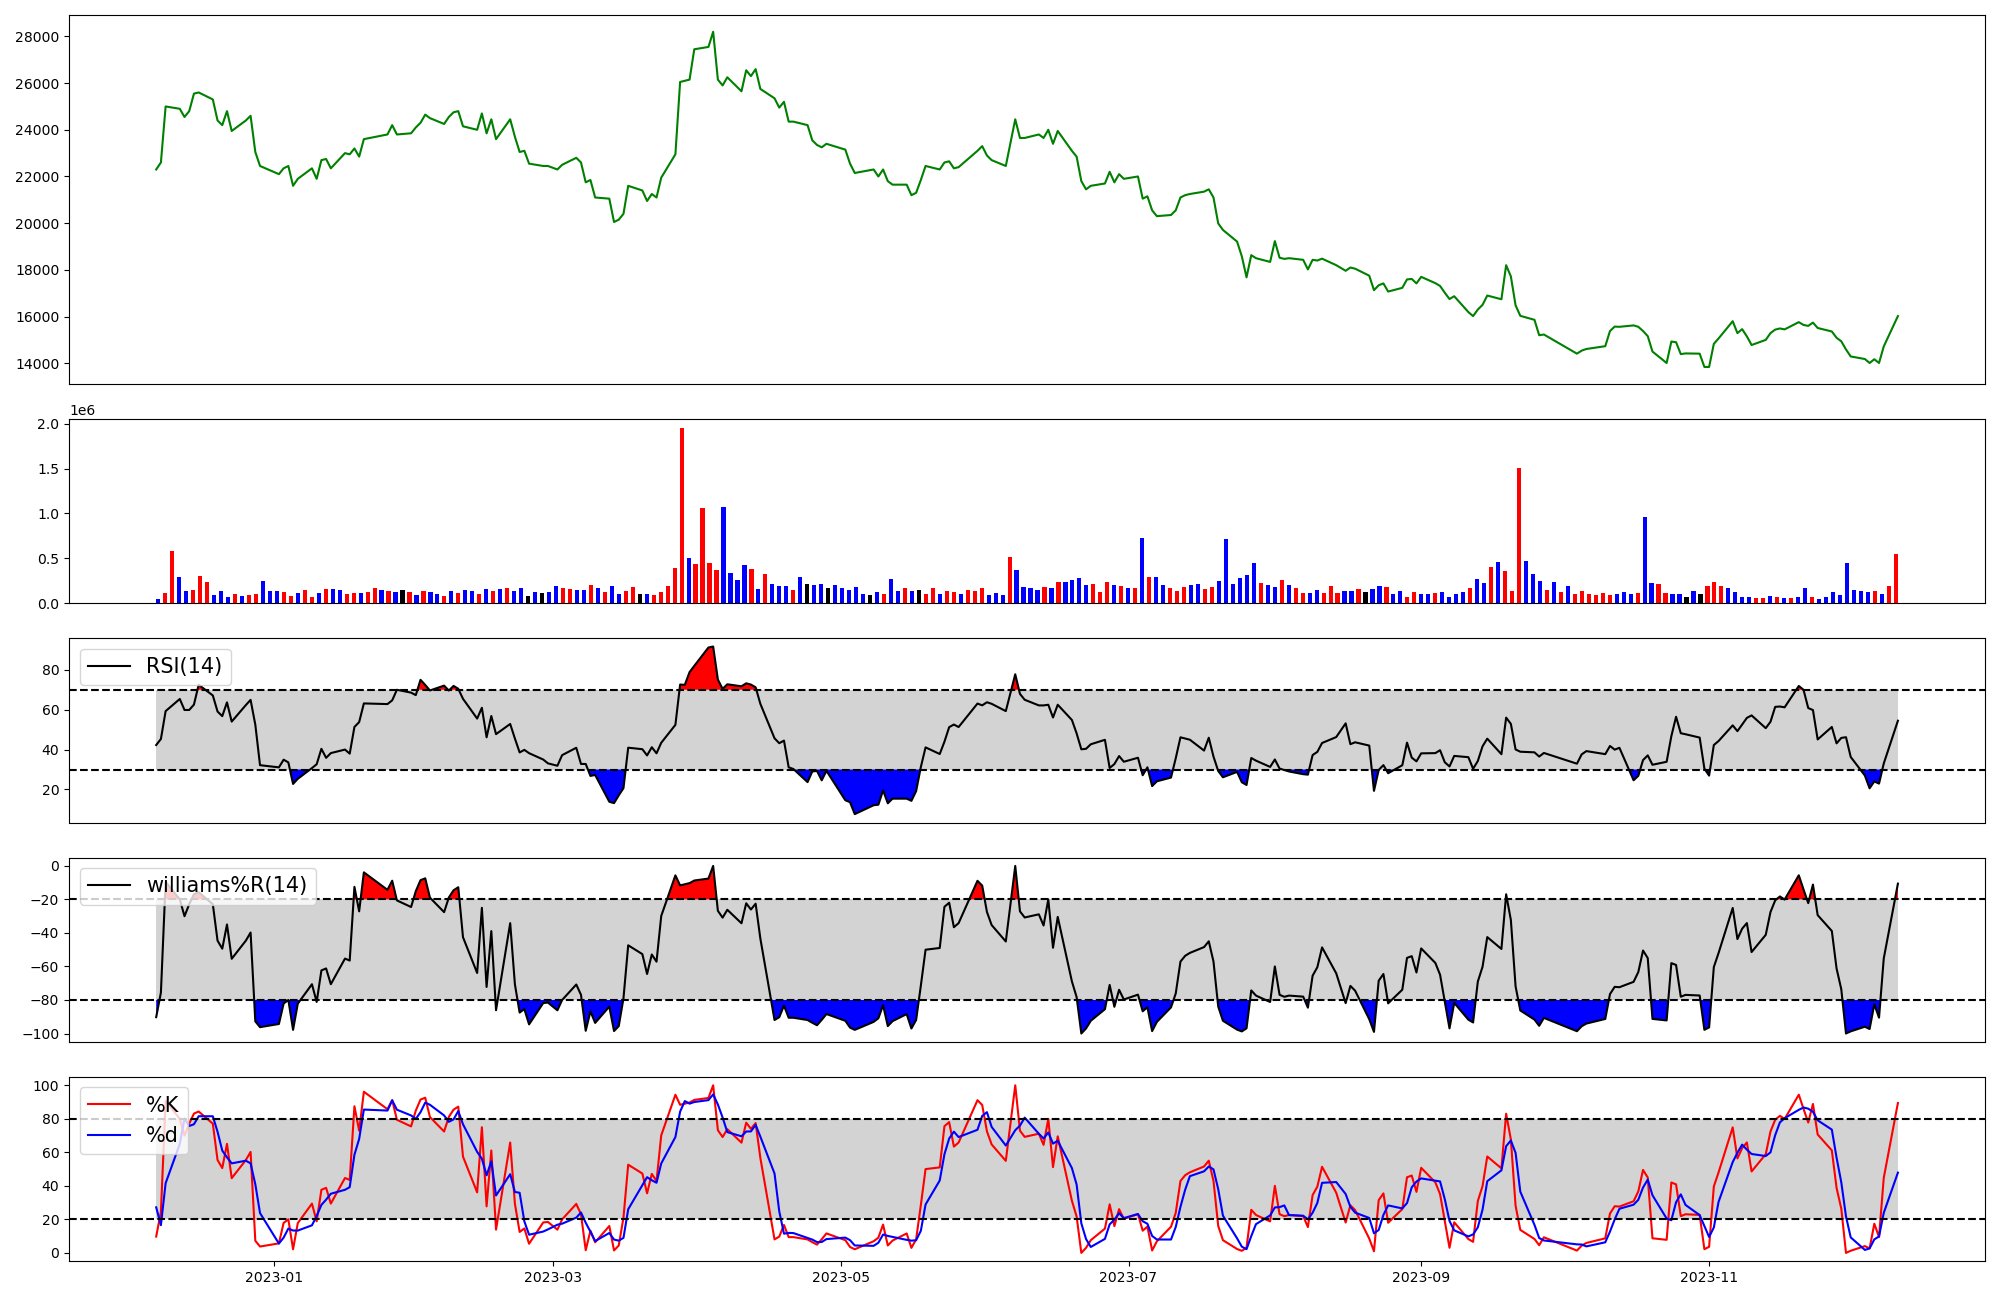Viewport: 2000px width, 1300px height.
Task: Click the 2023-01 x-axis date label
Action: point(274,1277)
